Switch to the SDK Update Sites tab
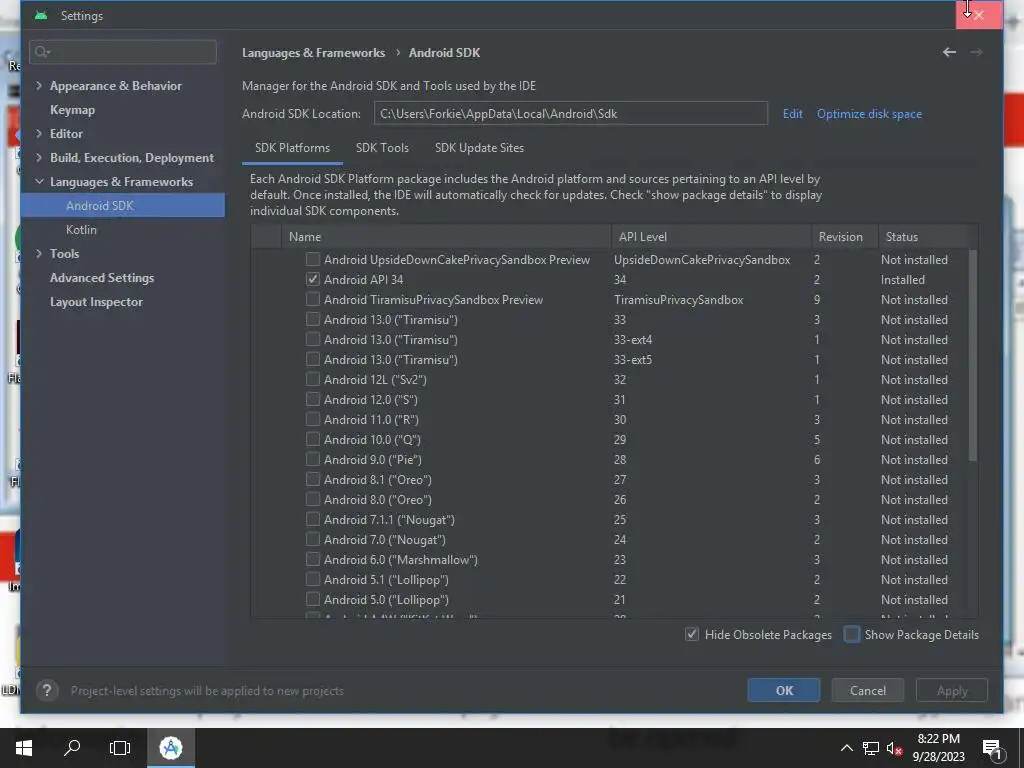 (479, 148)
